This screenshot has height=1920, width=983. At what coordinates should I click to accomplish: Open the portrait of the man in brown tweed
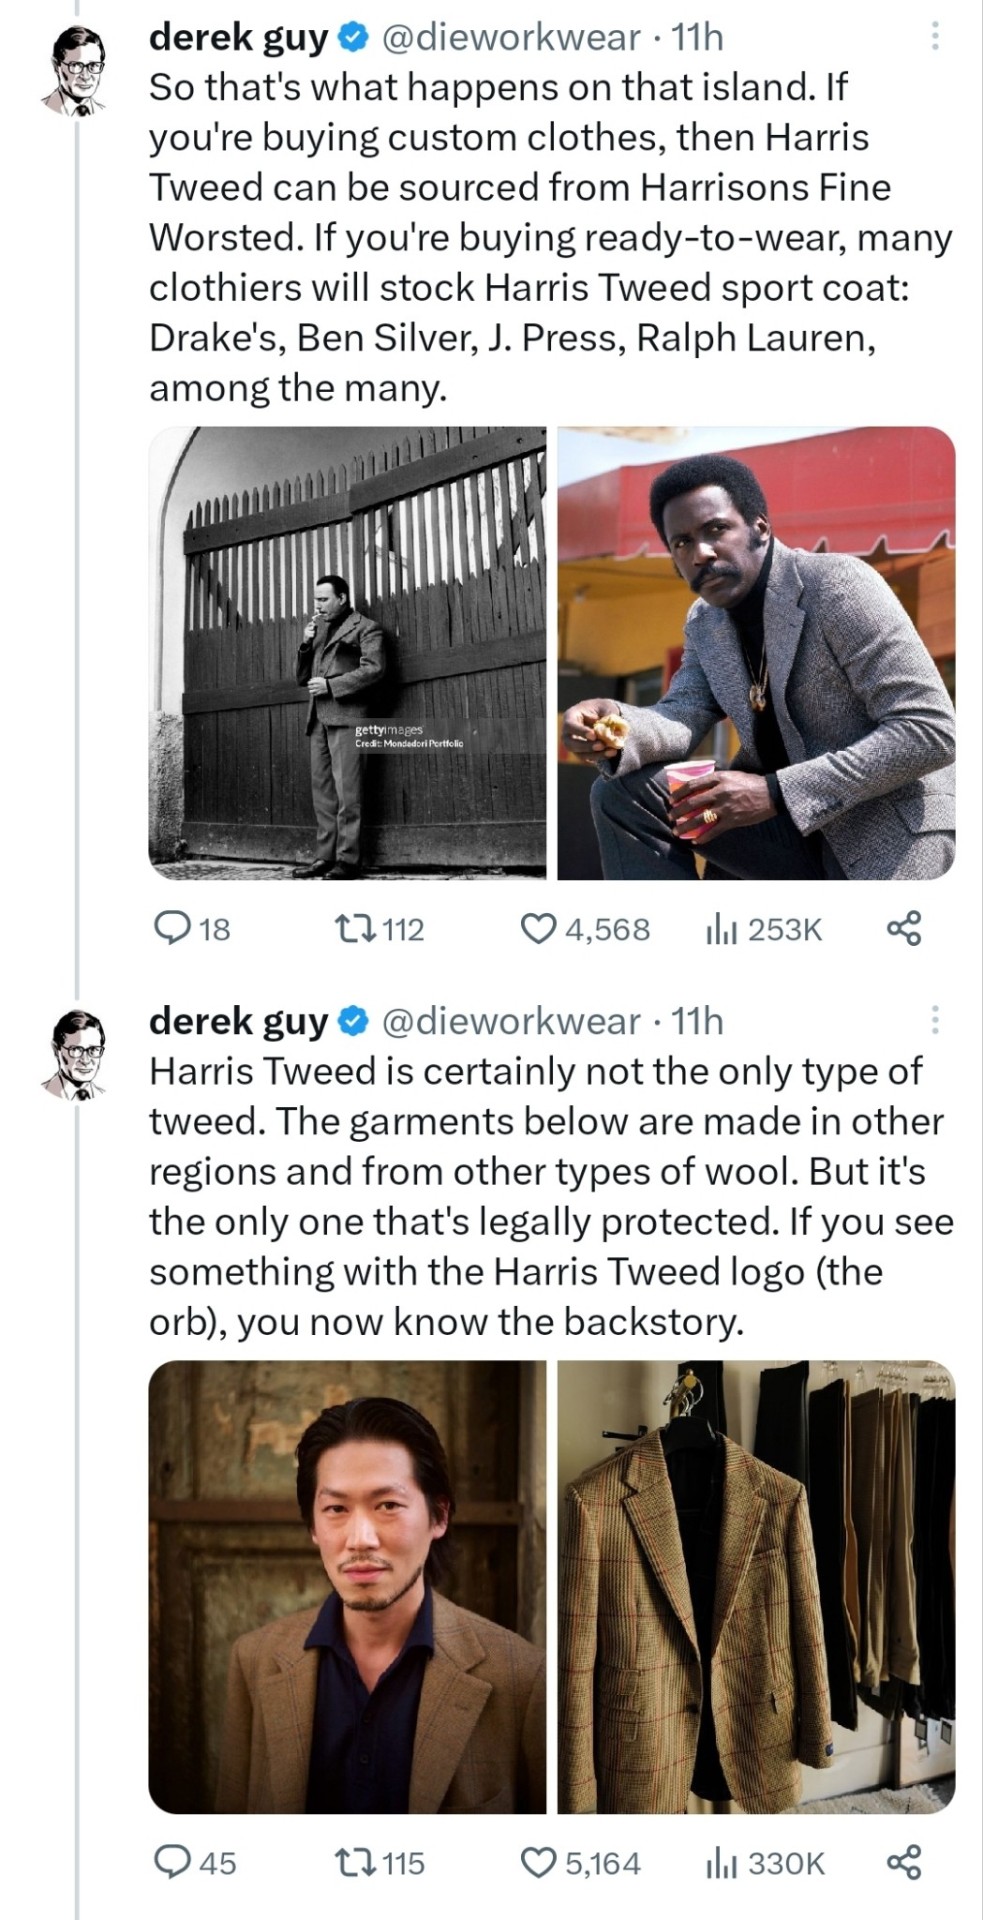pyautogui.click(x=347, y=1587)
